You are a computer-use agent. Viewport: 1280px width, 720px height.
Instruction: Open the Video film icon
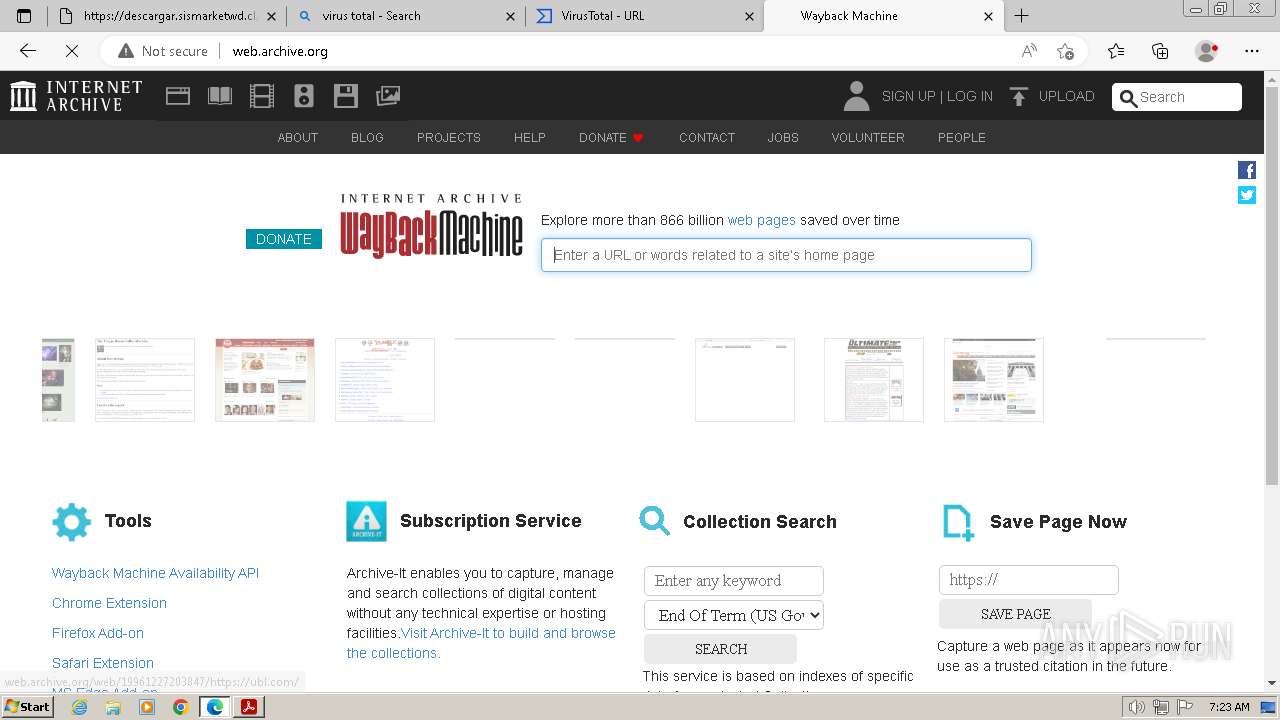click(262, 96)
